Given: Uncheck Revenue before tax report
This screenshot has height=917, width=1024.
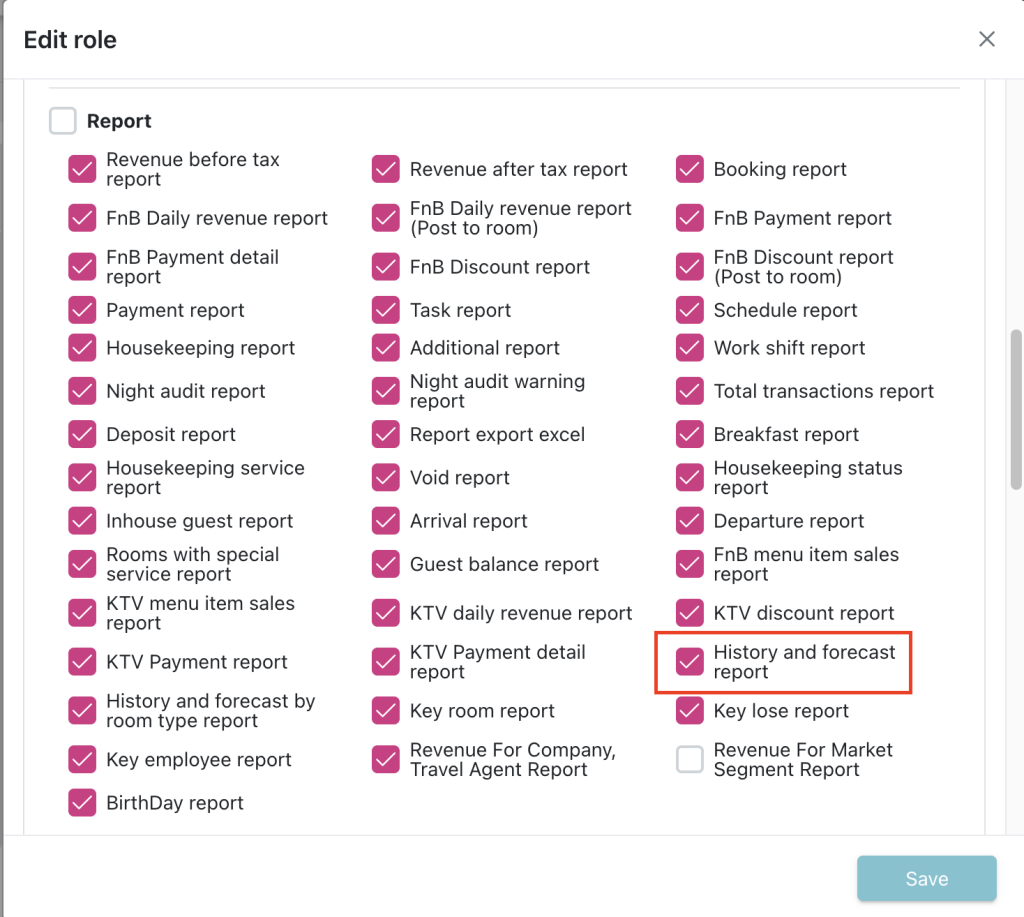Looking at the screenshot, I should [x=82, y=169].
